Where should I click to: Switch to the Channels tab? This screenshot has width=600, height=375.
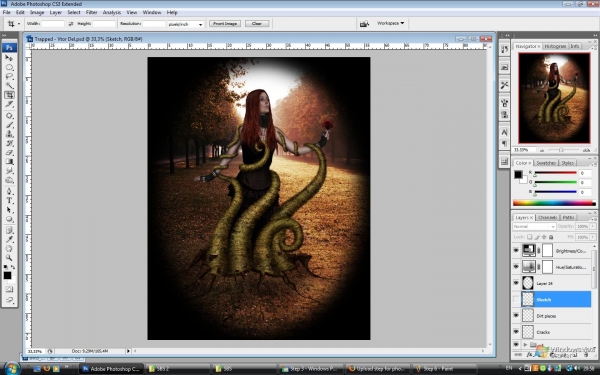coord(547,217)
